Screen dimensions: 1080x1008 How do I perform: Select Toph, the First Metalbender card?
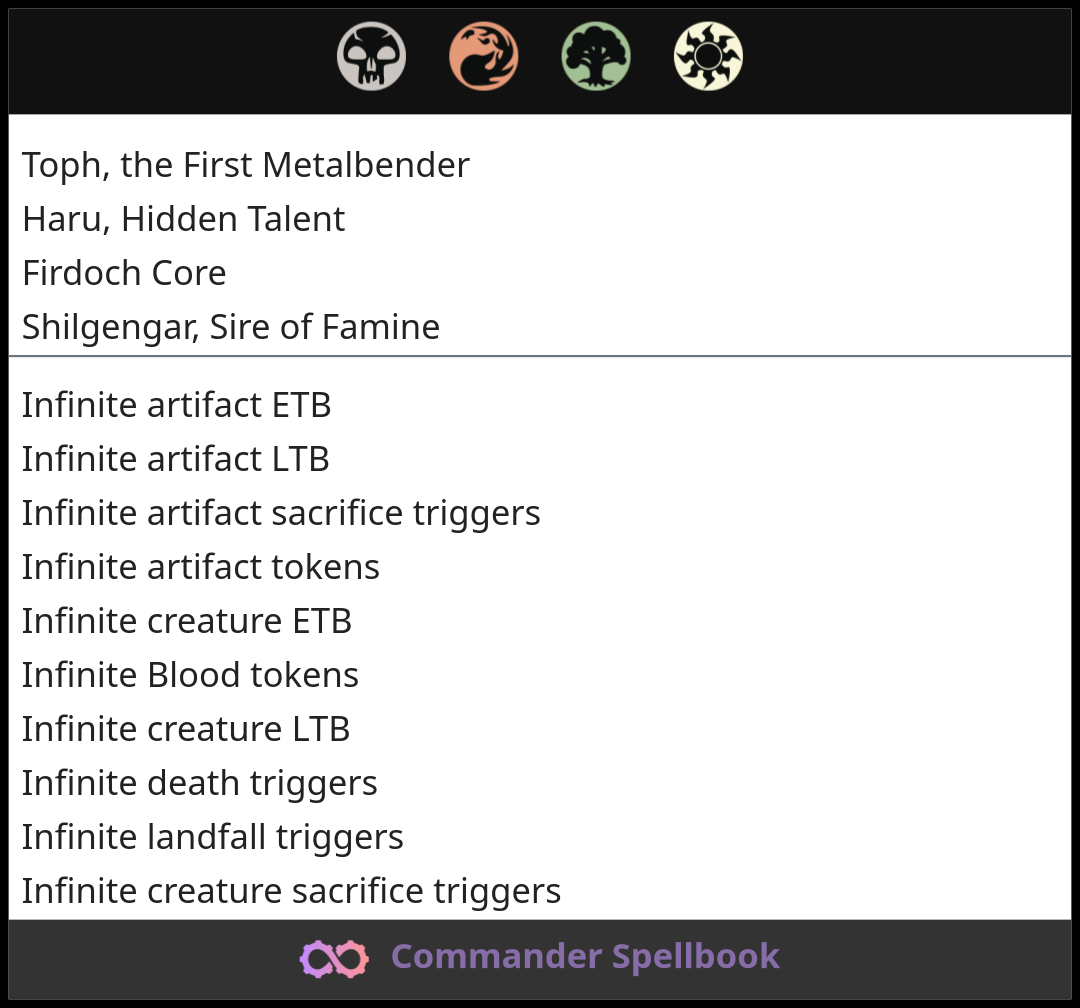pos(246,165)
